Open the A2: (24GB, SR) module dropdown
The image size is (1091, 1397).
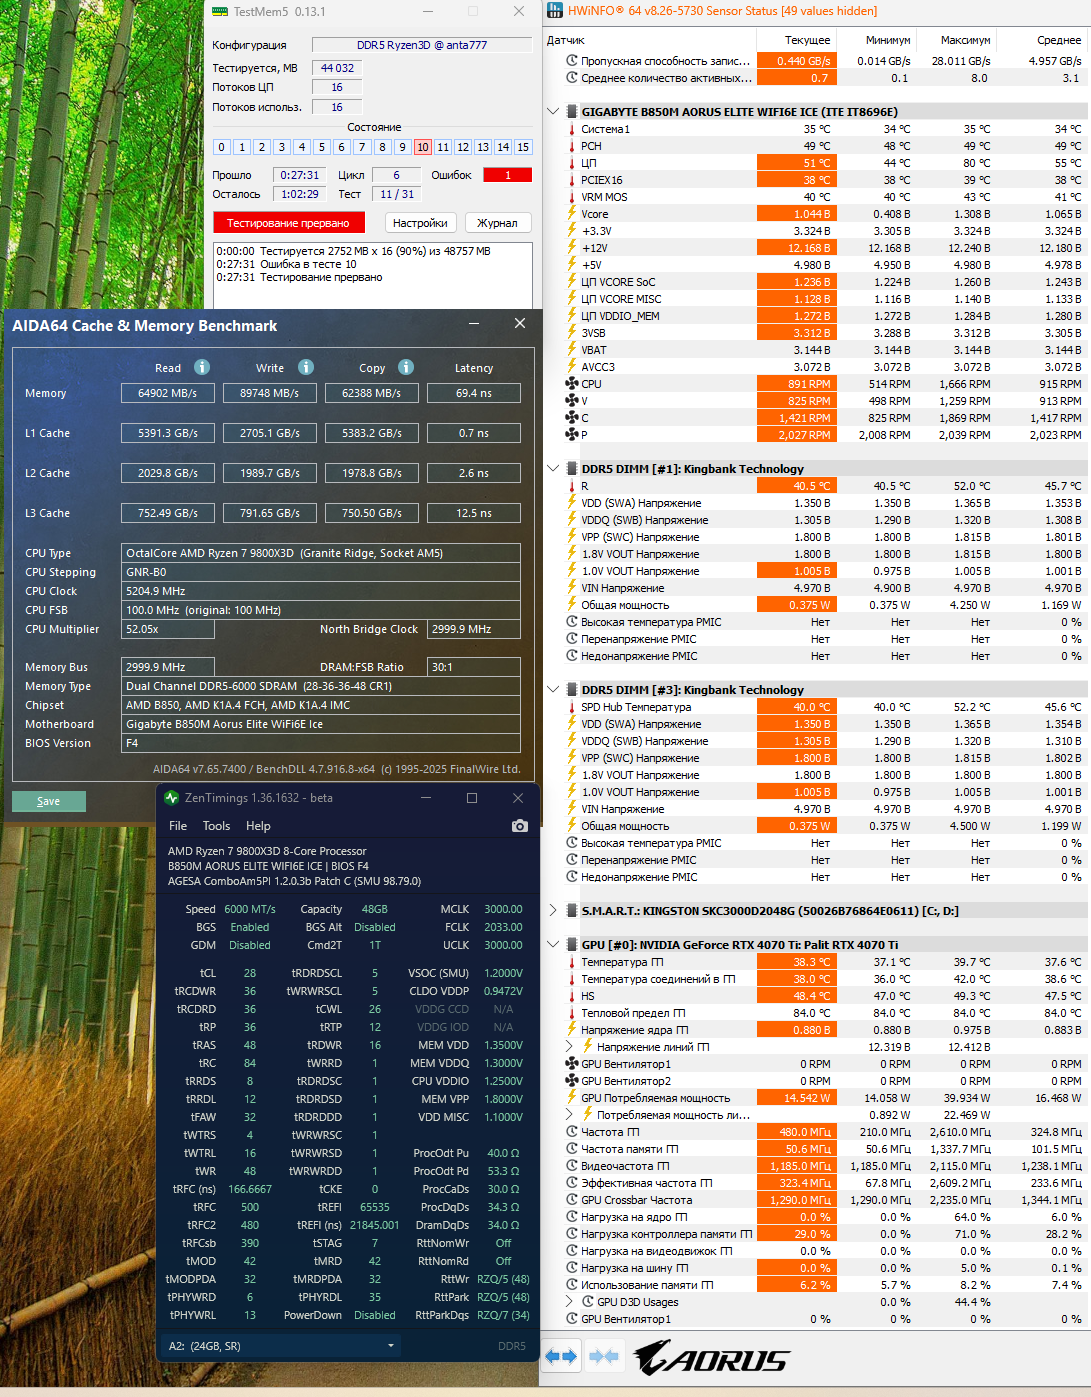pyautogui.click(x=280, y=1346)
